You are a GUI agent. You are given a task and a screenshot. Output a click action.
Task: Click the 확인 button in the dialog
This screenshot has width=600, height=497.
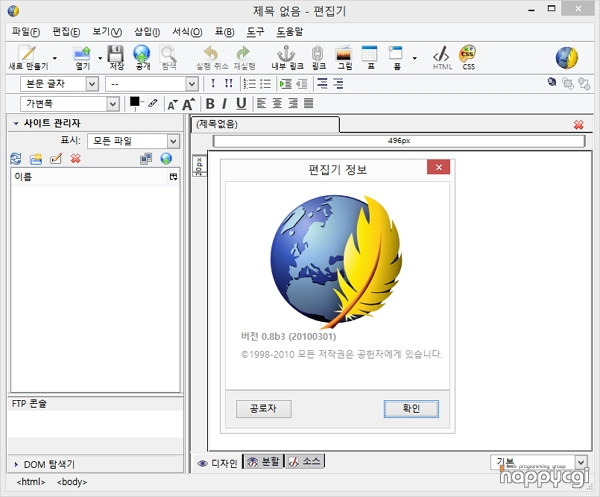coord(411,409)
